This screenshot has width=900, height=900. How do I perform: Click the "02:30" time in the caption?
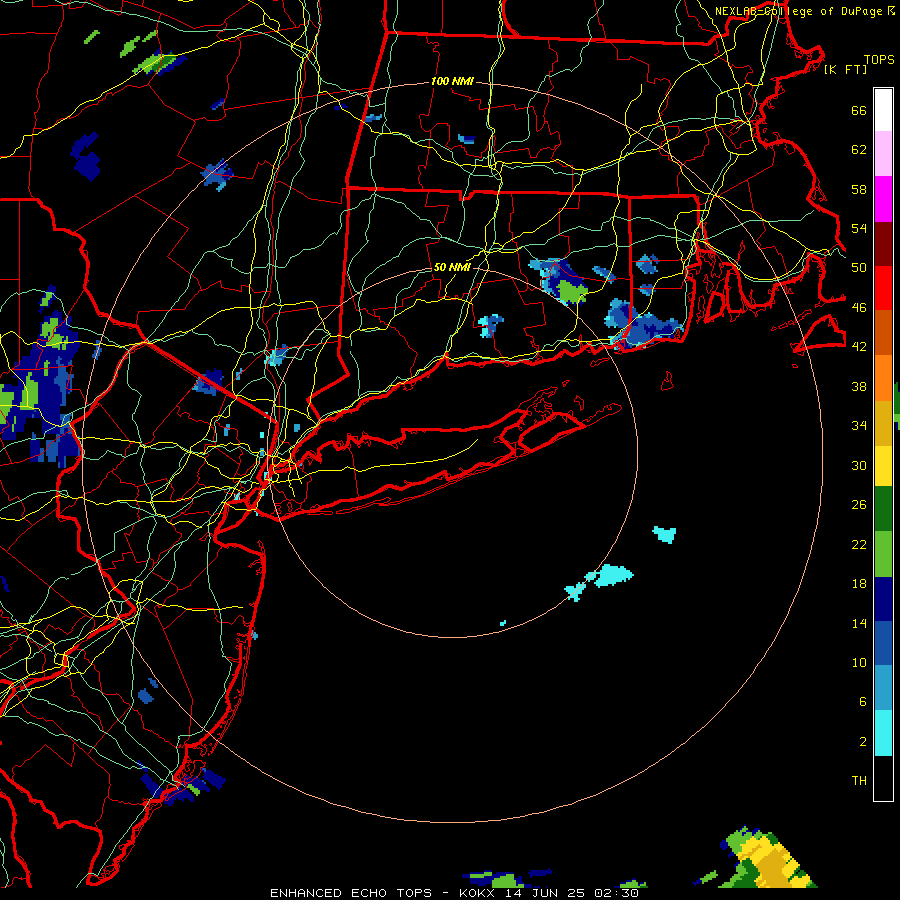coord(616,893)
